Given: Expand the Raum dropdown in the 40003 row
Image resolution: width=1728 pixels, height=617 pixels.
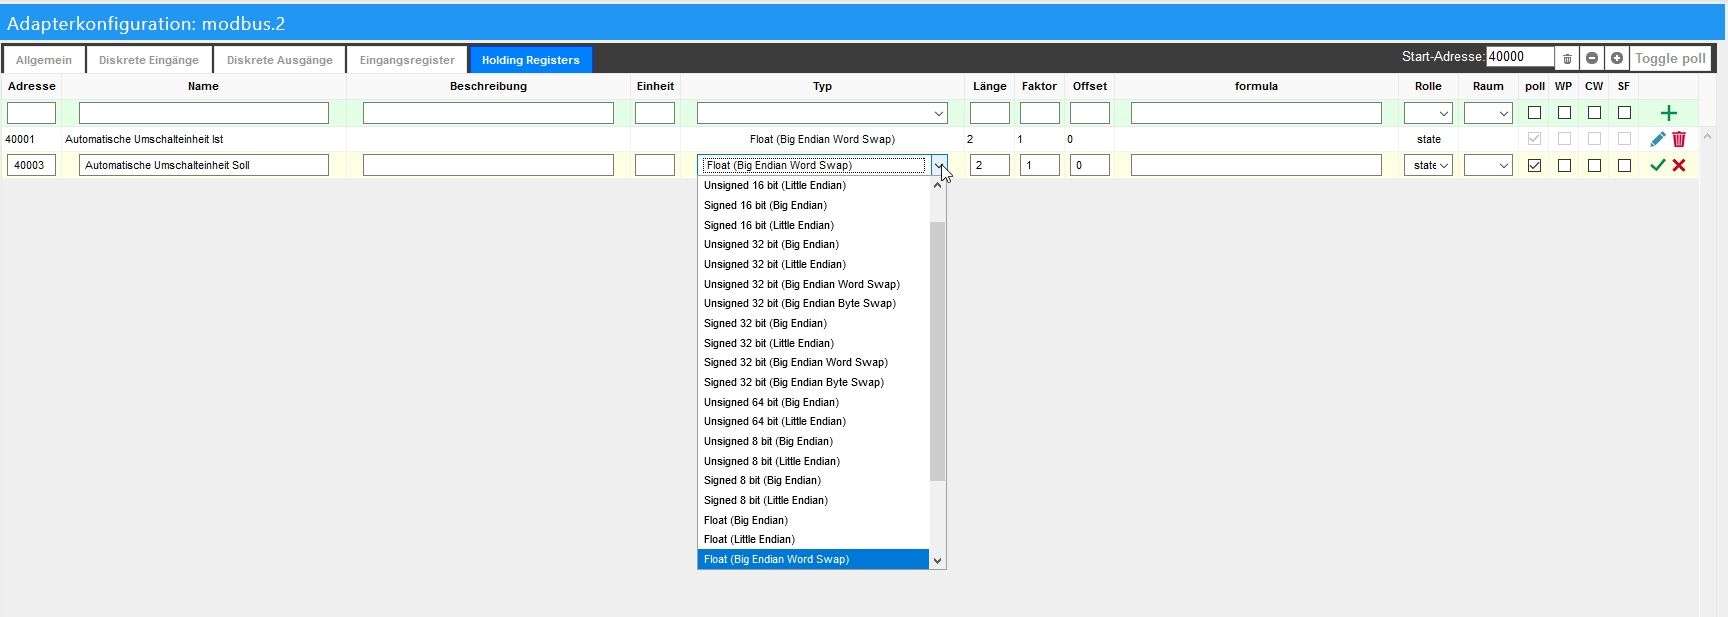Looking at the screenshot, I should point(1488,166).
